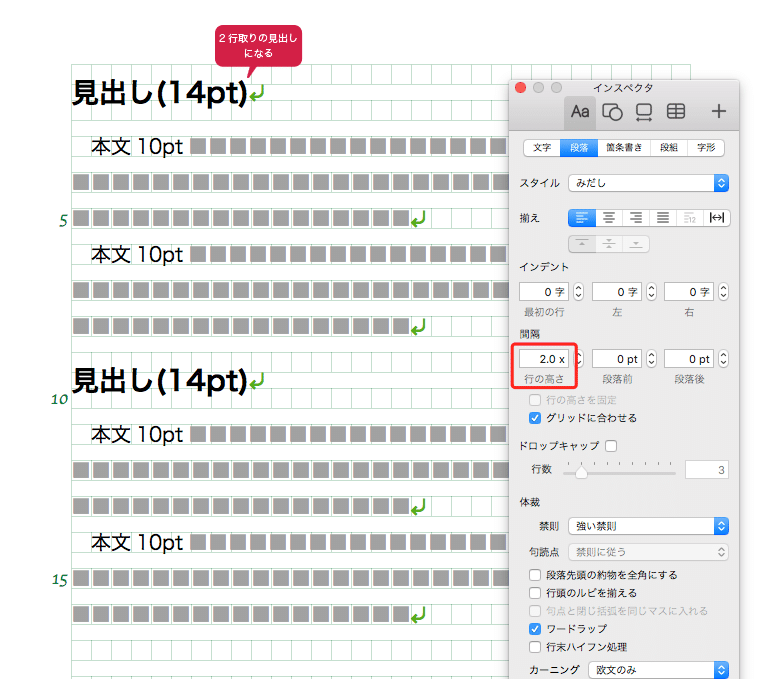Click the first 本文 10pt paragraph
The height and width of the screenshot is (679, 779).
(137, 147)
